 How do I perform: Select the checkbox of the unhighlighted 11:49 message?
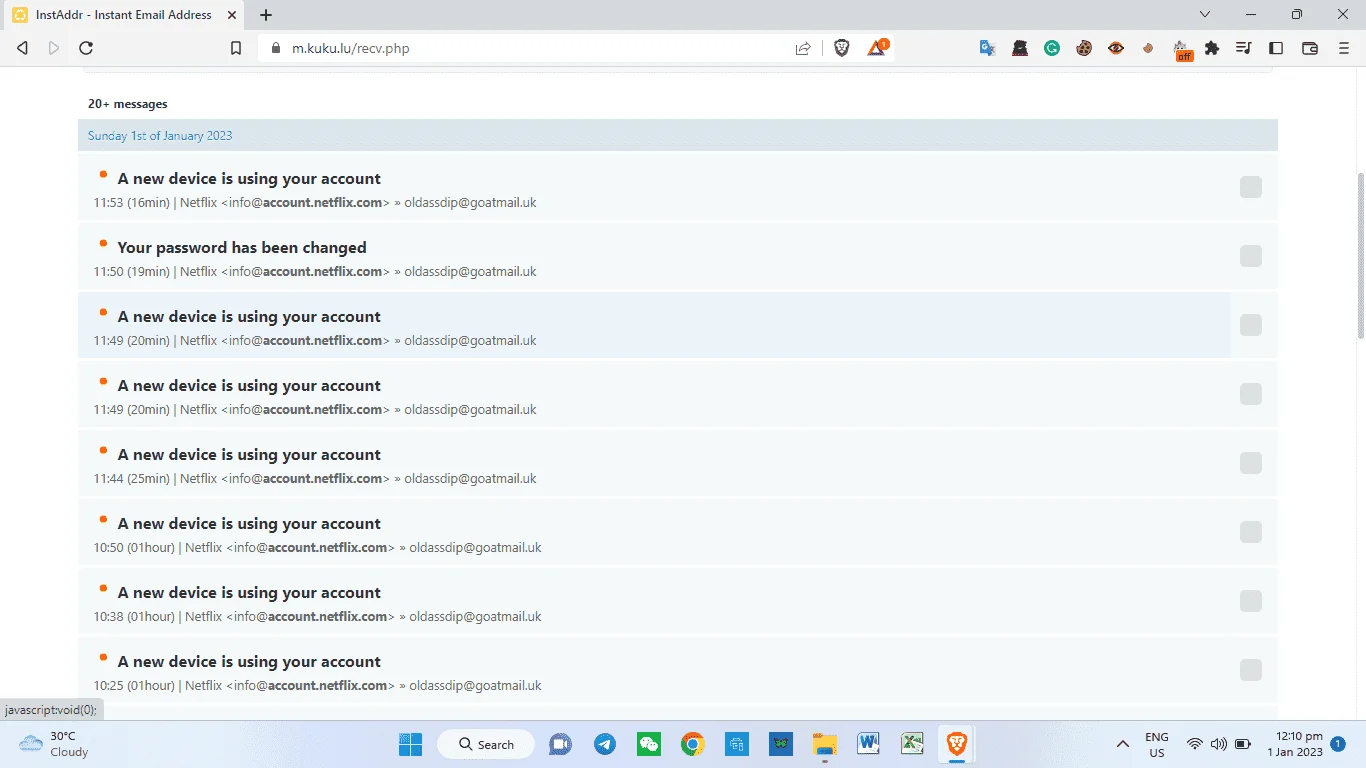1251,394
